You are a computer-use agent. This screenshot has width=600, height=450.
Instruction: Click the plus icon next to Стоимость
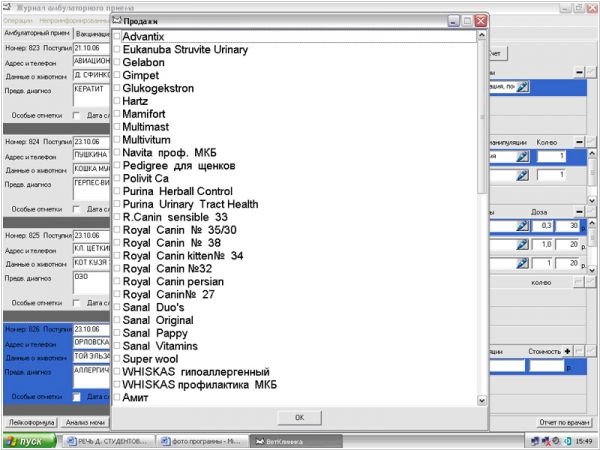[x=567, y=351]
